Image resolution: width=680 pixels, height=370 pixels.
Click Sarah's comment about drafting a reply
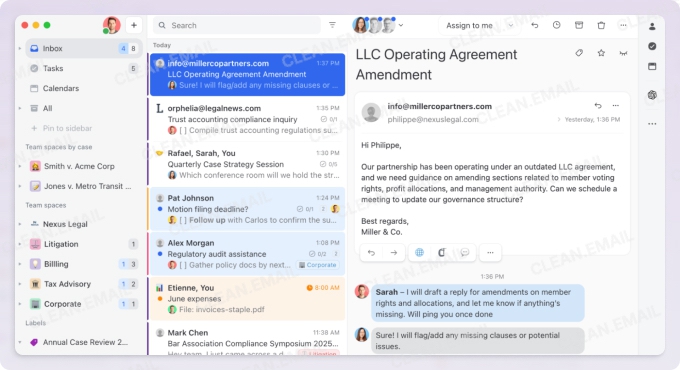[x=477, y=303]
